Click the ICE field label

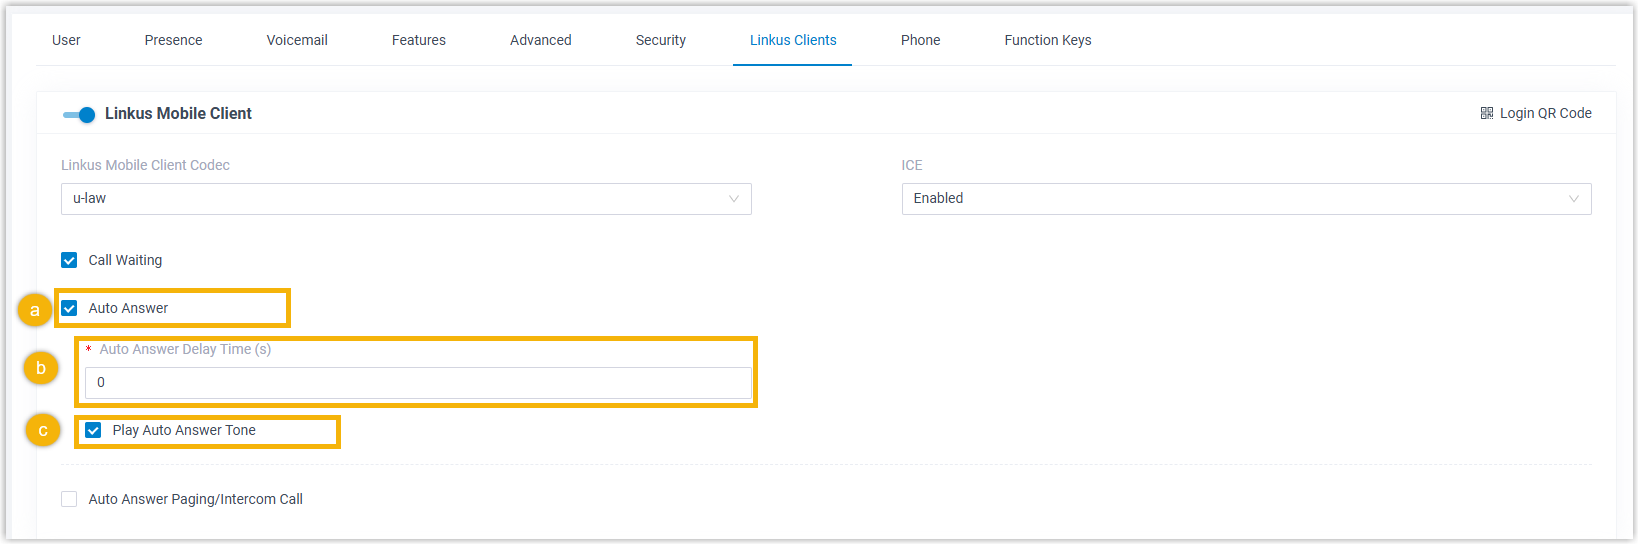coord(912,165)
